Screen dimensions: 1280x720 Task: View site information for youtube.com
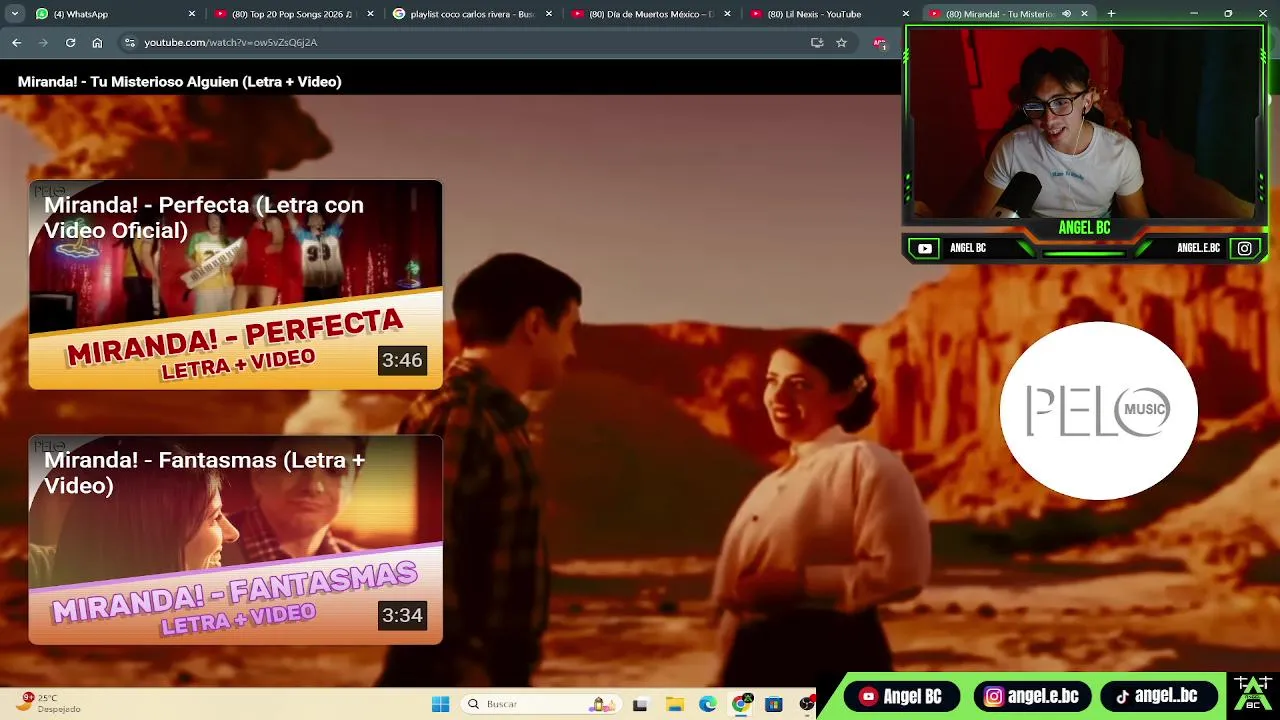tap(129, 43)
